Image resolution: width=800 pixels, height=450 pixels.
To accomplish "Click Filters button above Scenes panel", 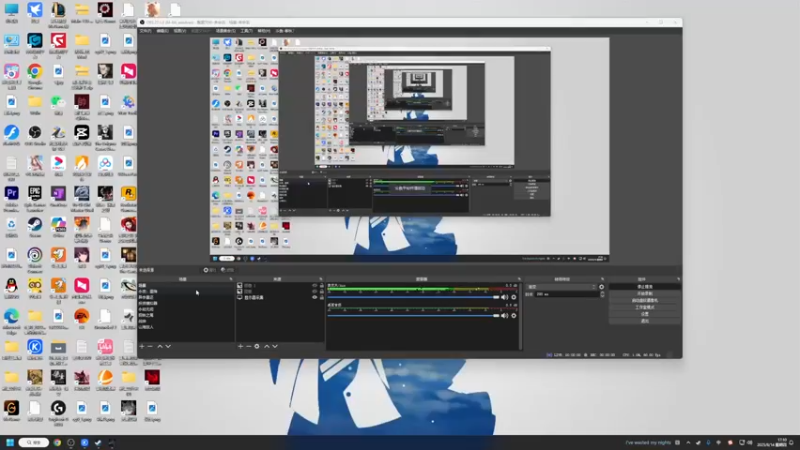I will tap(227, 270).
